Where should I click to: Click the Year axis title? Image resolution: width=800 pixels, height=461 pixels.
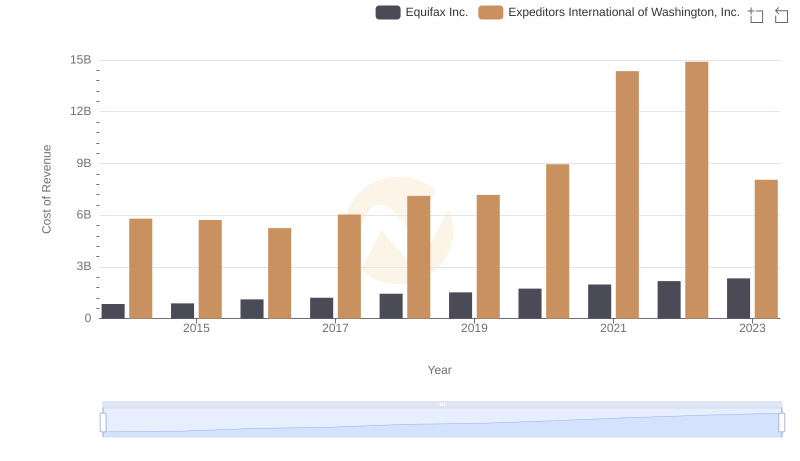[x=439, y=370]
